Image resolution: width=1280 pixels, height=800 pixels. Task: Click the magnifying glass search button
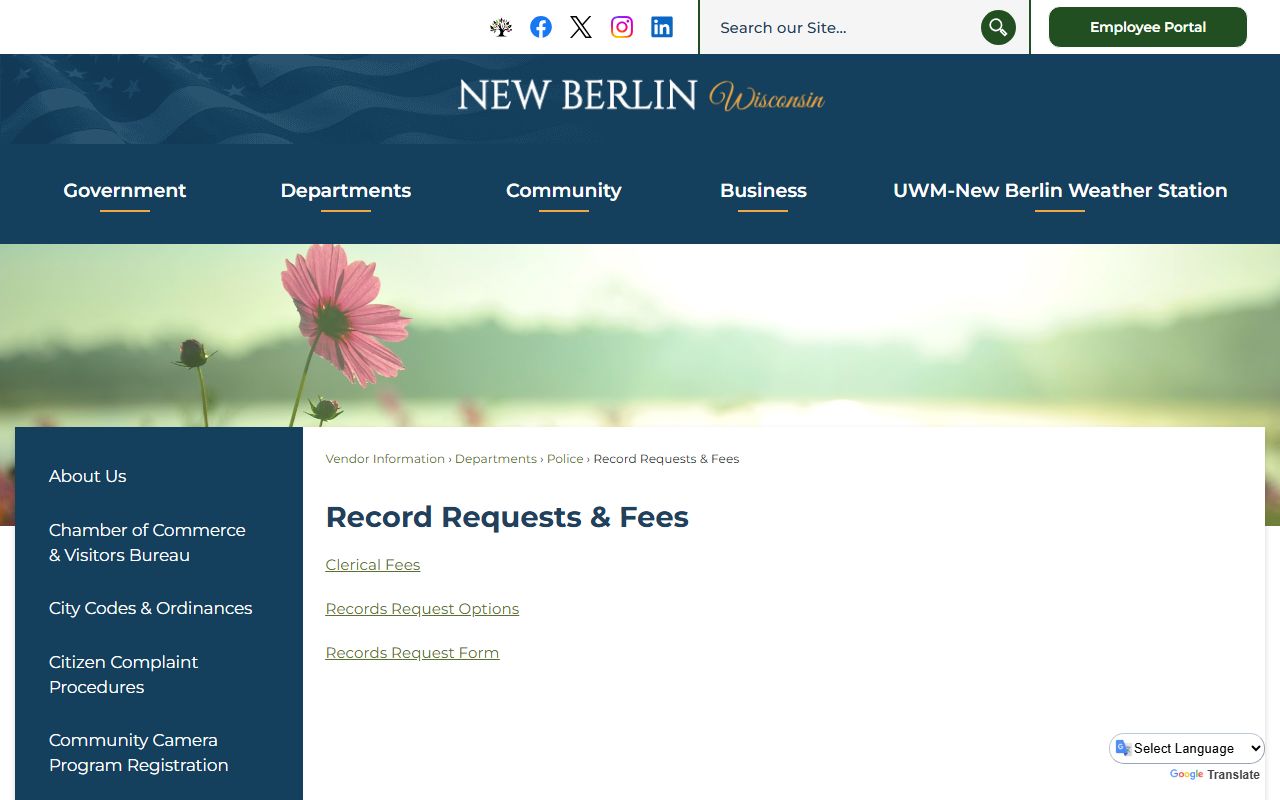pyautogui.click(x=998, y=27)
